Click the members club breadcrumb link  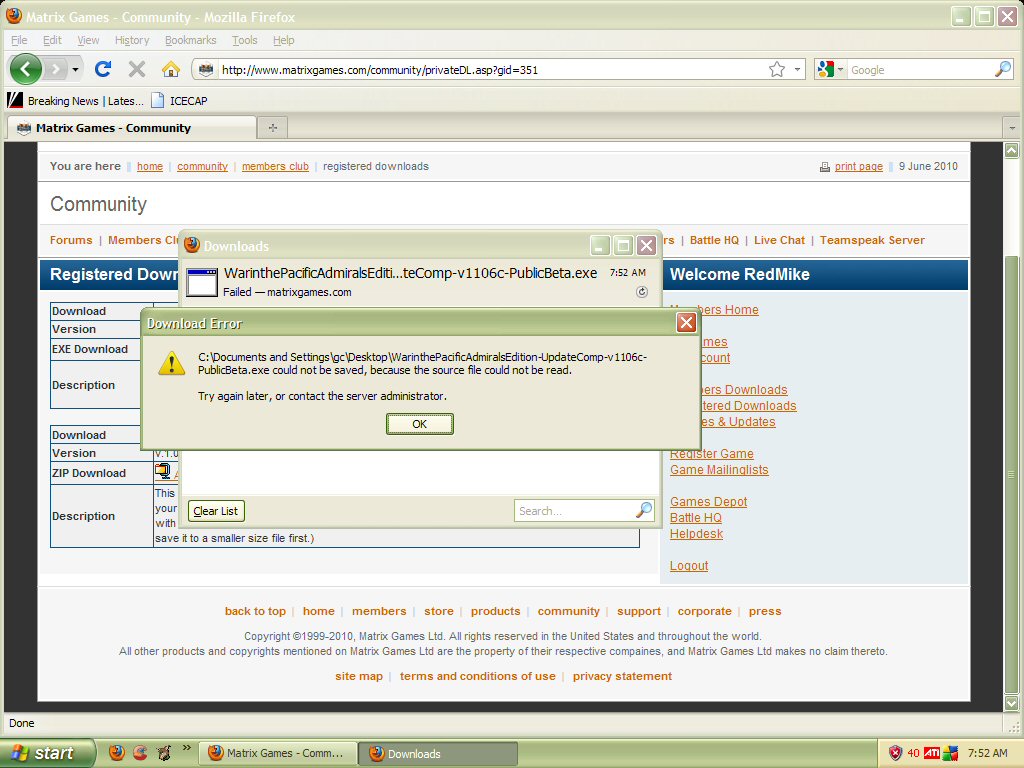pyautogui.click(x=275, y=167)
